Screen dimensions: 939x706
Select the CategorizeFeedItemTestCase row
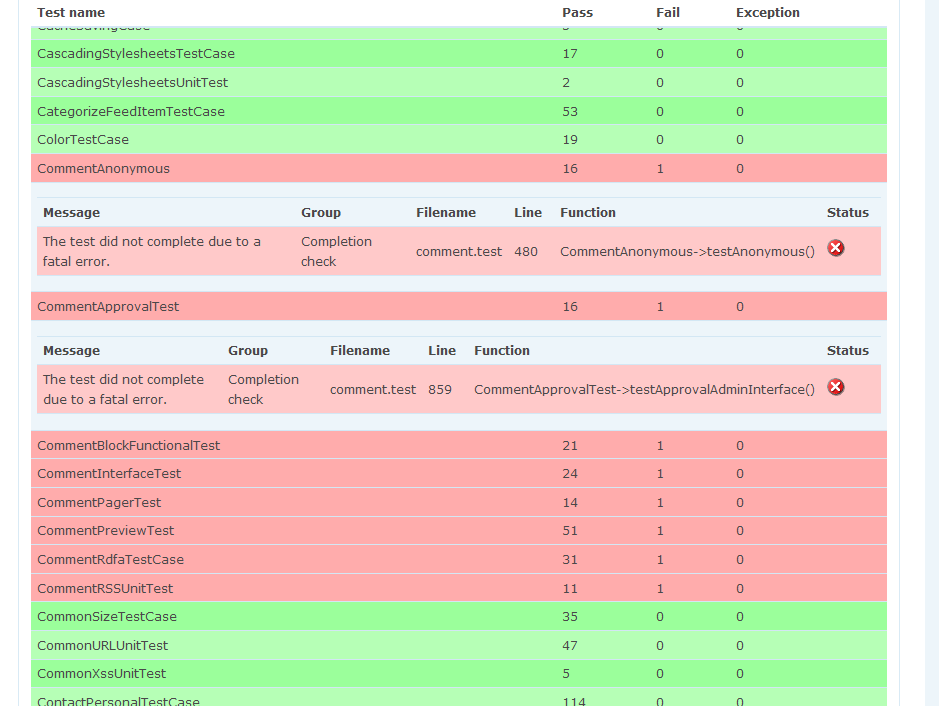459,111
